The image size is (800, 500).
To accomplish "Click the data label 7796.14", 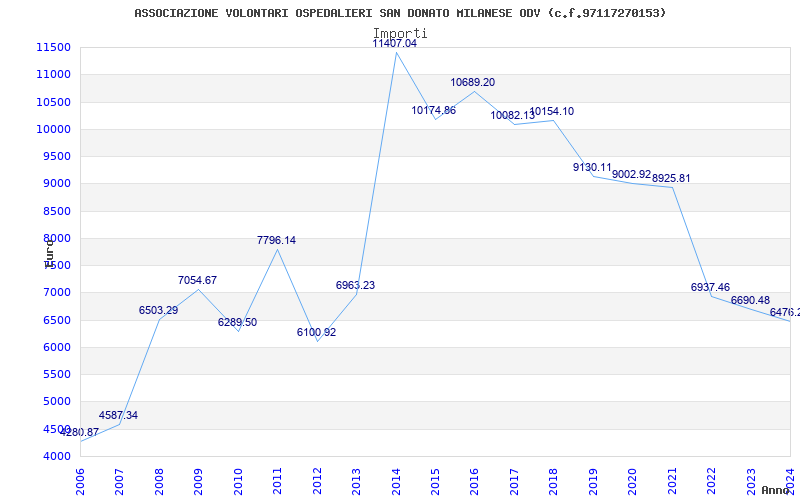I will (276, 240).
